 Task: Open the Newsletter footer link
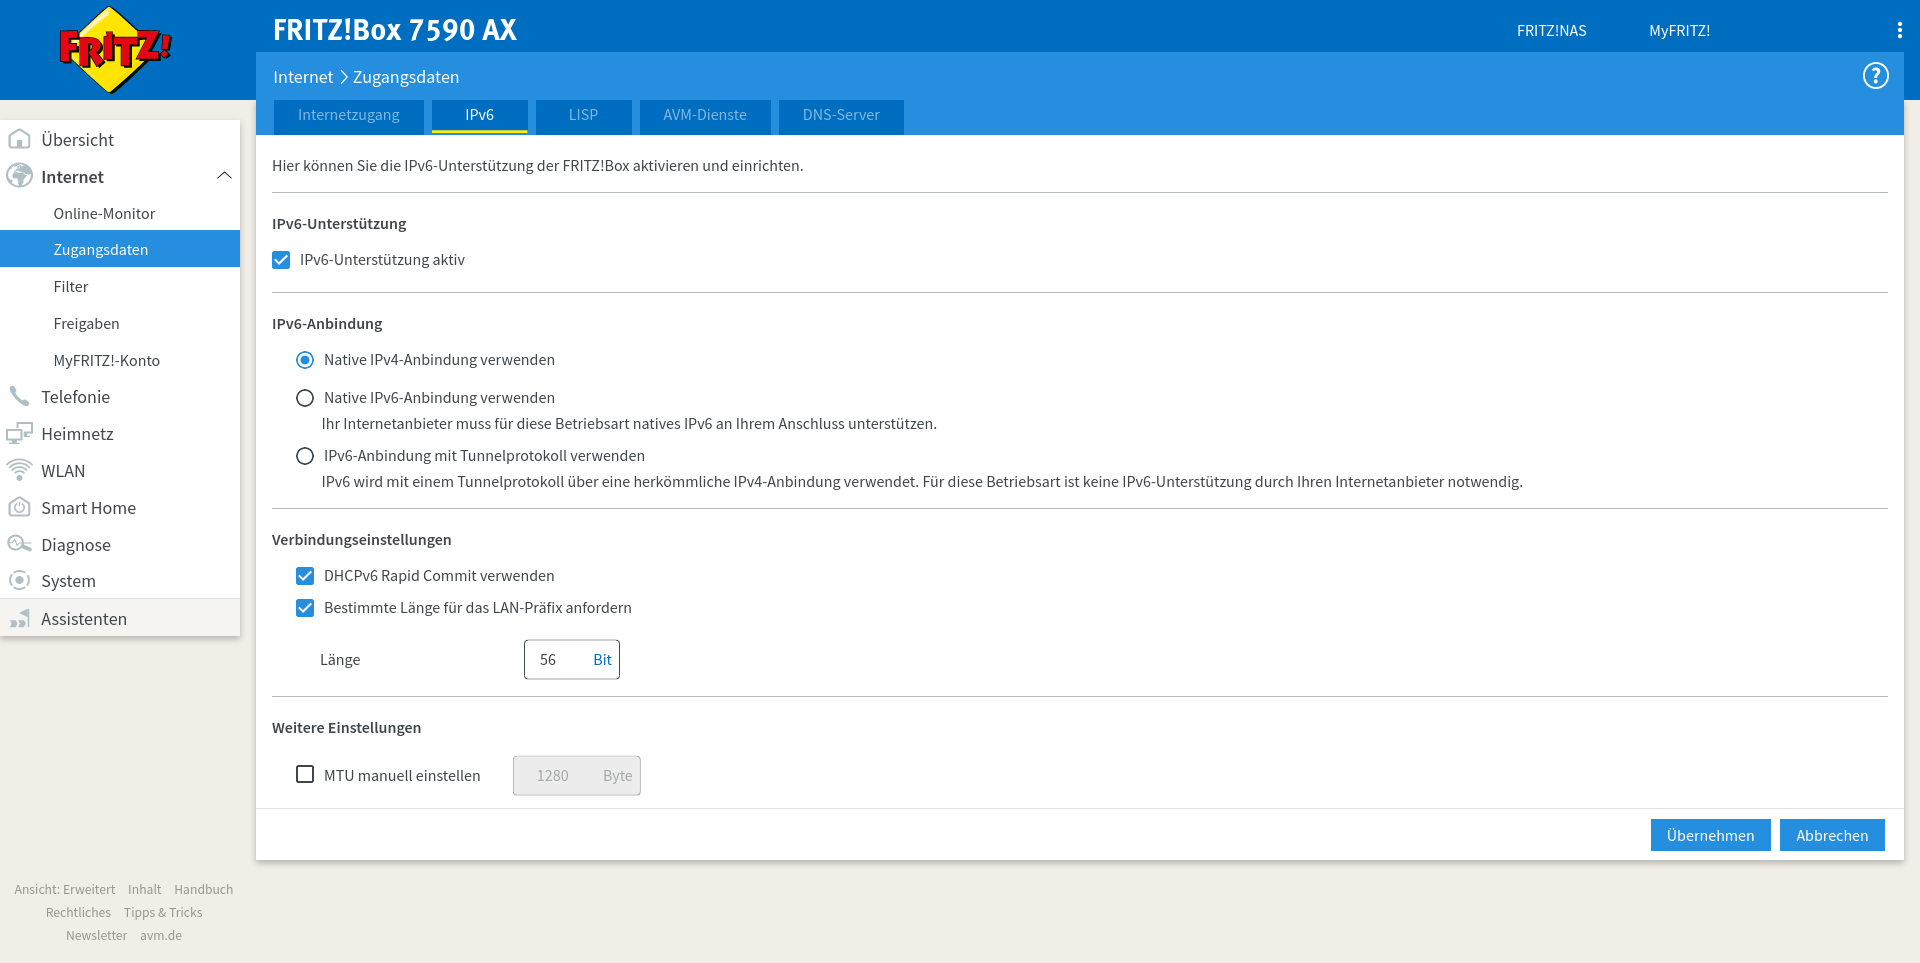coord(96,935)
